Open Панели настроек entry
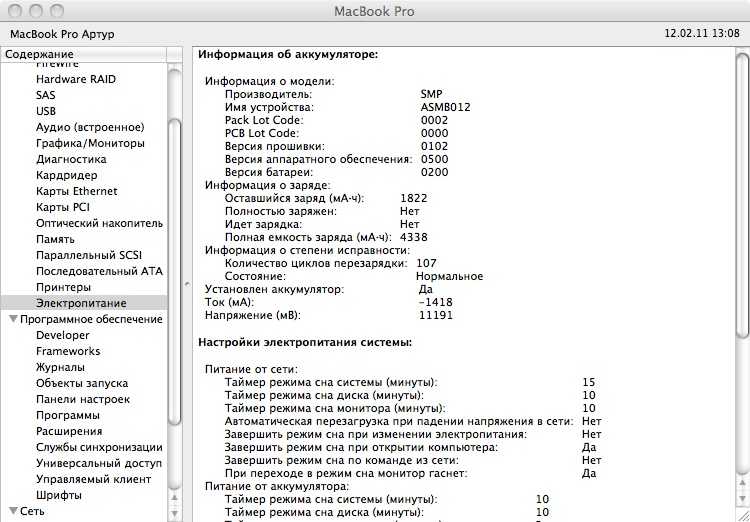 pos(83,399)
